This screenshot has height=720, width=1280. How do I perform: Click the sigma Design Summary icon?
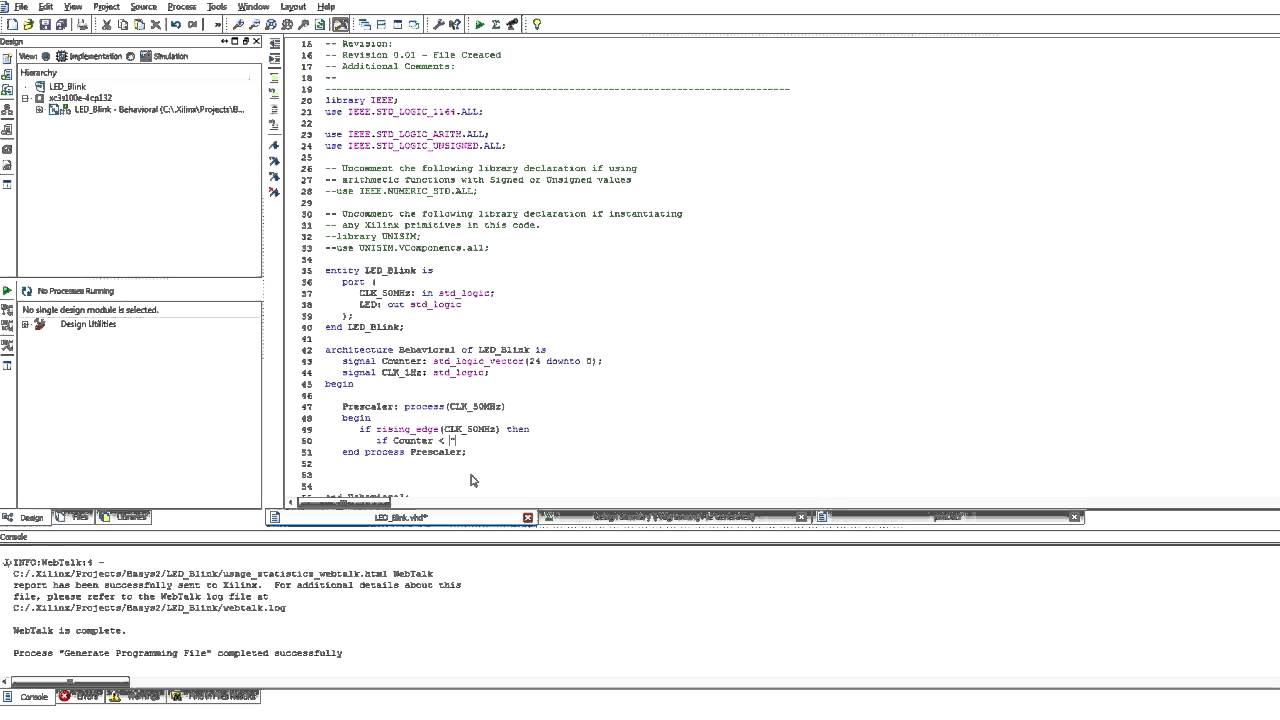[496, 24]
